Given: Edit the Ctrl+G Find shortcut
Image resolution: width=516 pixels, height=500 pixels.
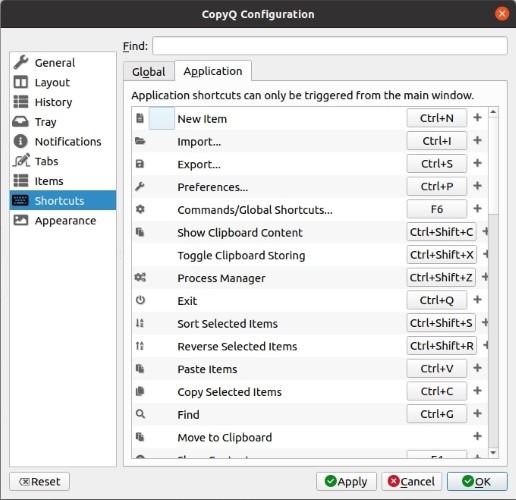Looking at the screenshot, I should tap(437, 414).
